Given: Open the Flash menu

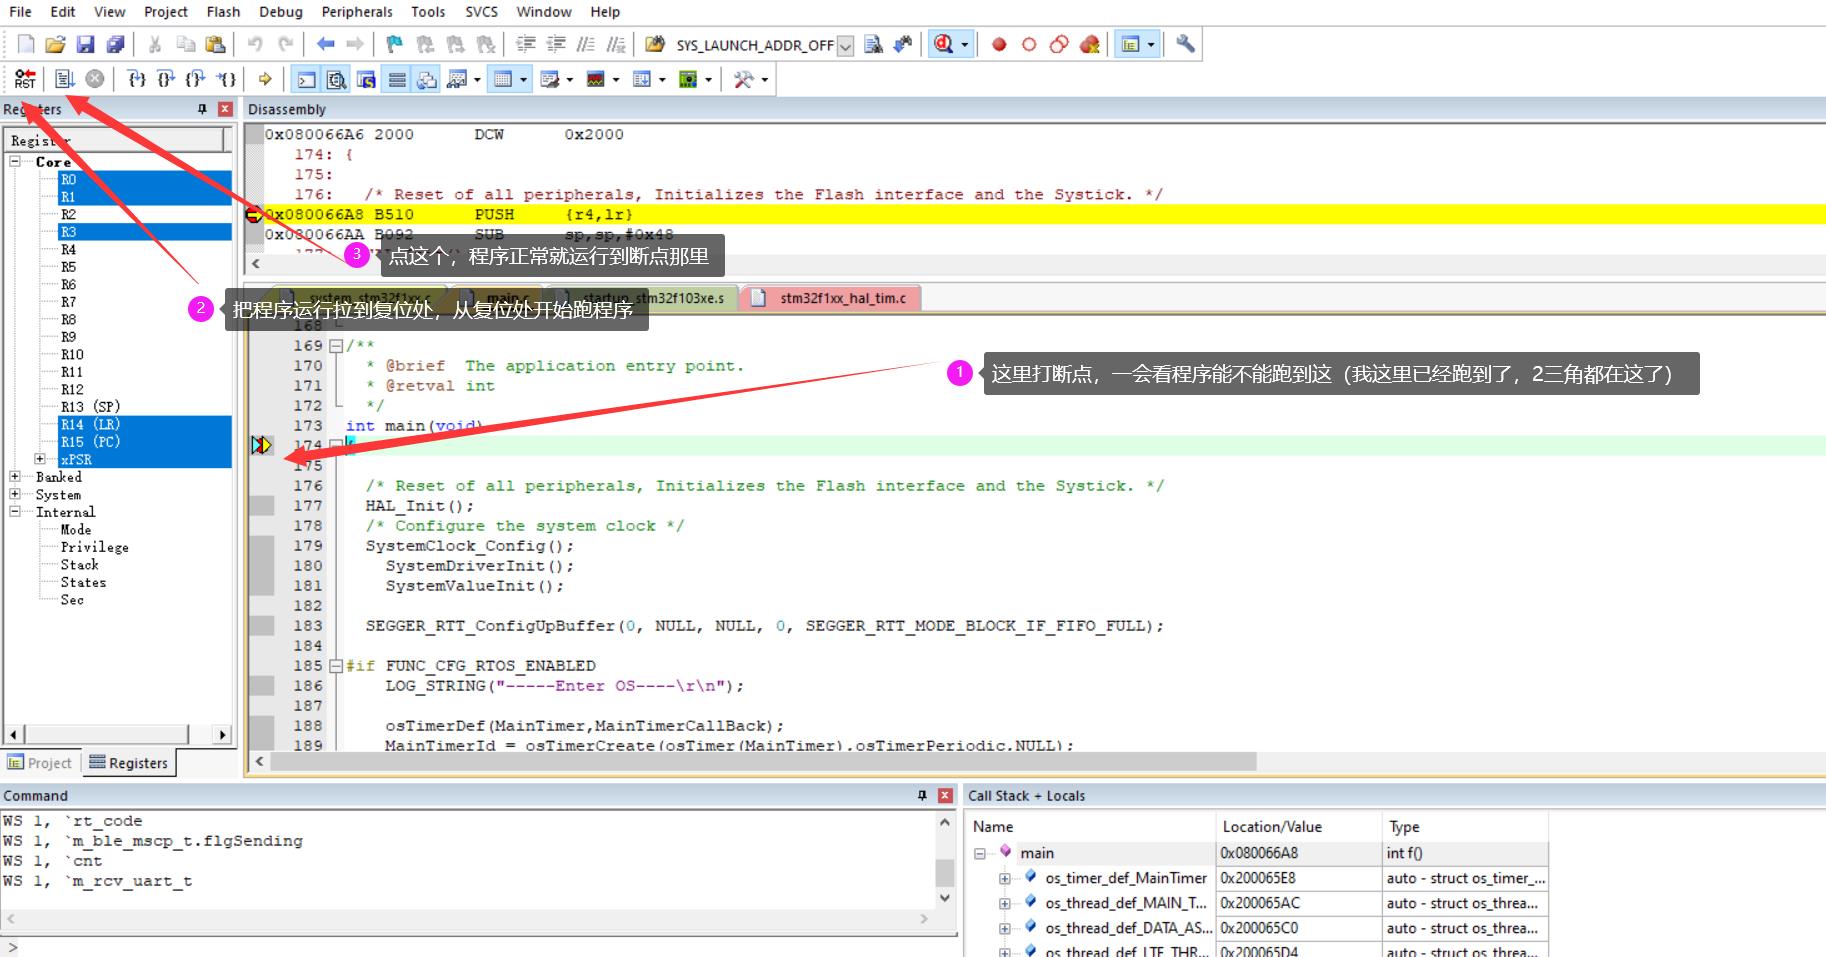Looking at the screenshot, I should pos(223,12).
